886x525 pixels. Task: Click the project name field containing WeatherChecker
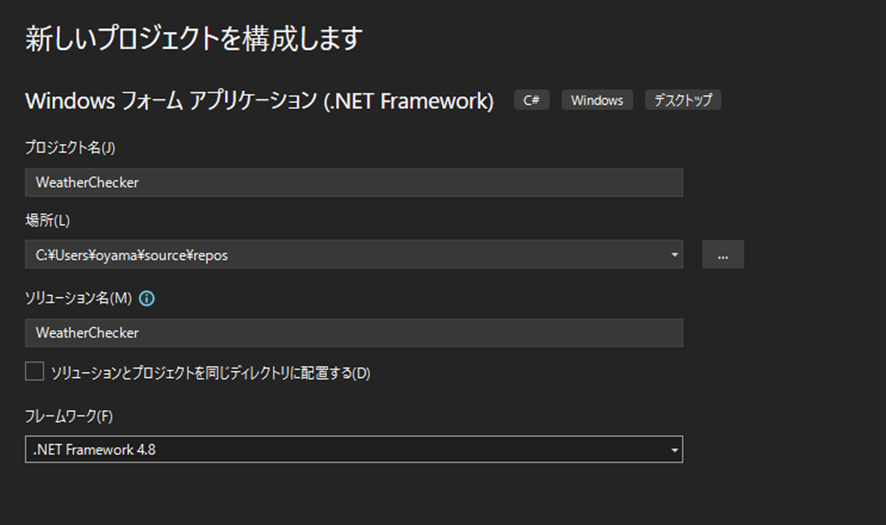tap(354, 183)
